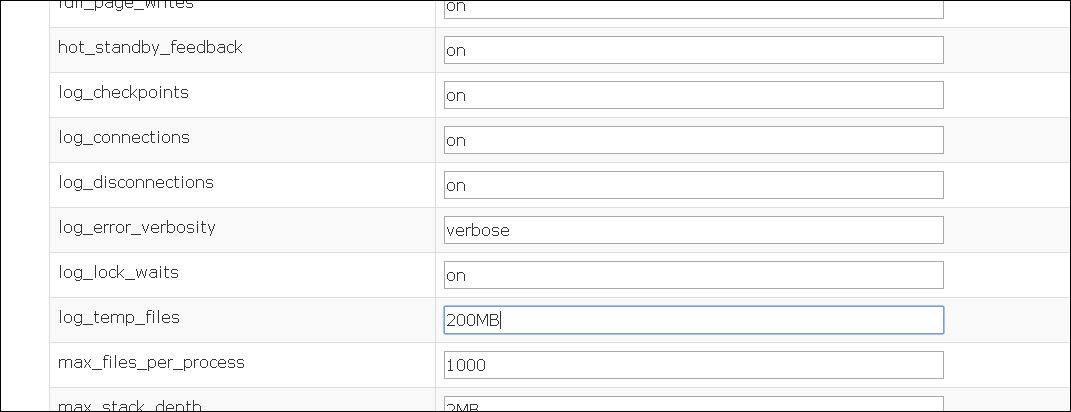
Task: Focus the log_temp_files field showing 200MB
Action: pos(693,320)
